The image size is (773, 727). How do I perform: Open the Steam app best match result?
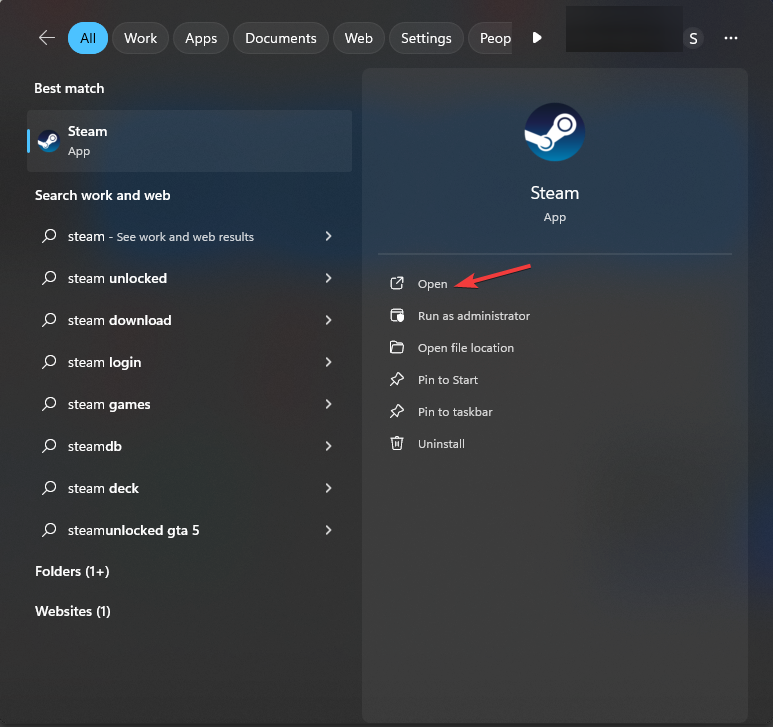coord(190,141)
